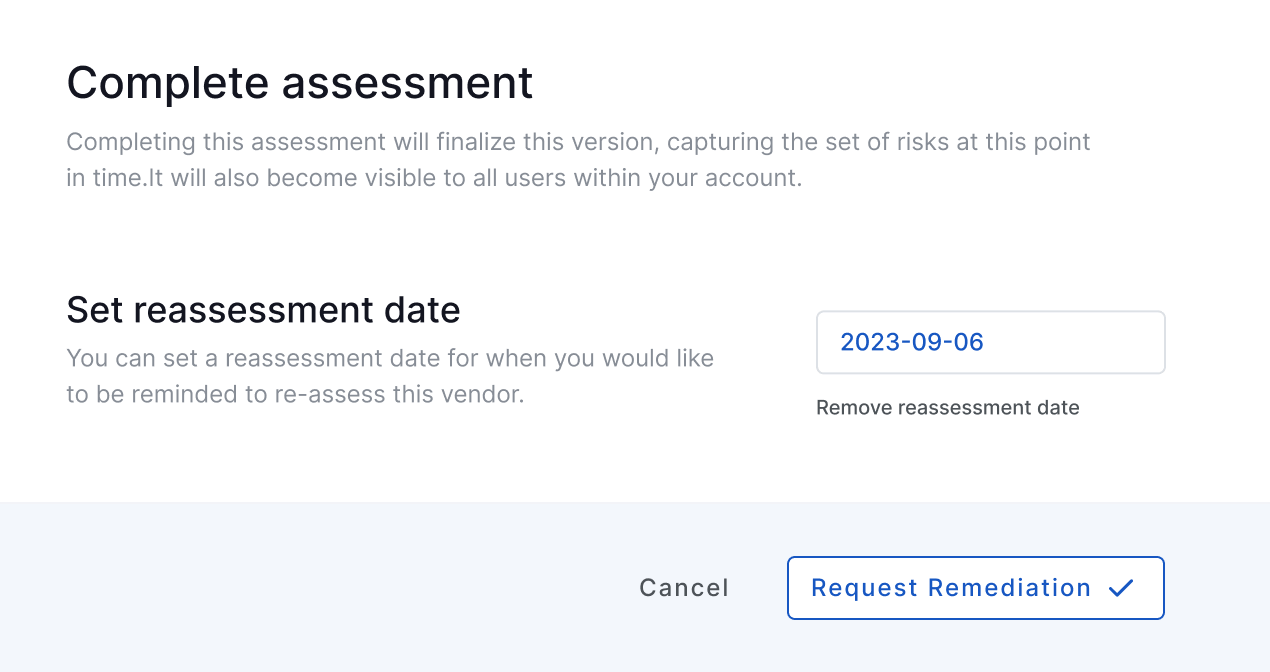1270x672 pixels.
Task: Click the word Request in the outlined button
Action: (x=865, y=588)
